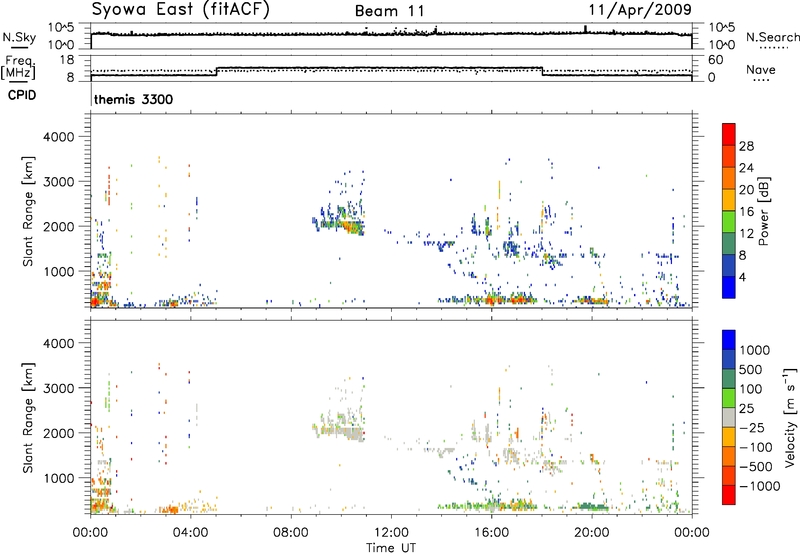Select the red bottom segment of Velocity colorbar
The image size is (800, 554).
tap(729, 495)
